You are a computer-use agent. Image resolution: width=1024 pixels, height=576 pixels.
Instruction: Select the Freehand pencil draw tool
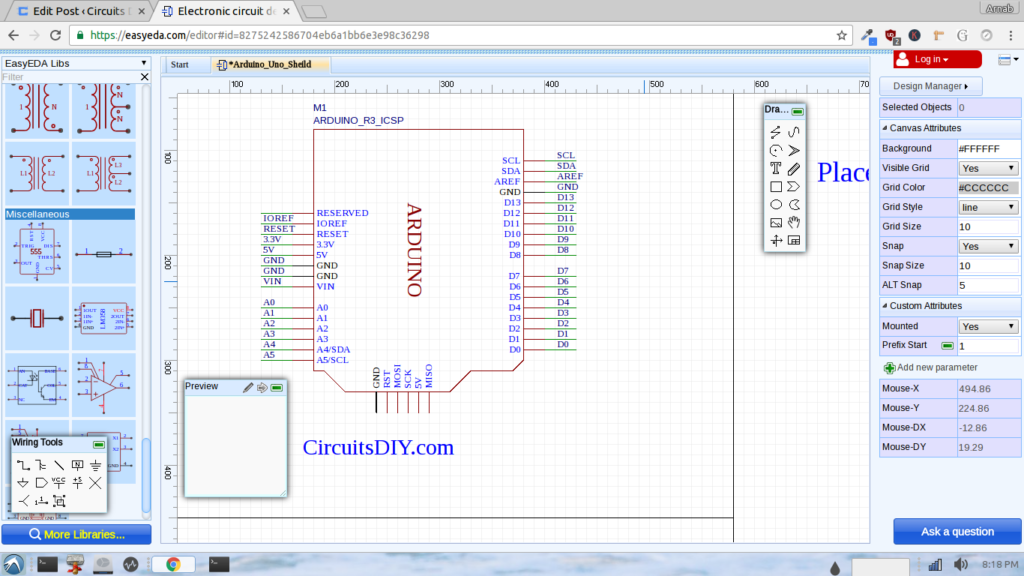click(793, 168)
